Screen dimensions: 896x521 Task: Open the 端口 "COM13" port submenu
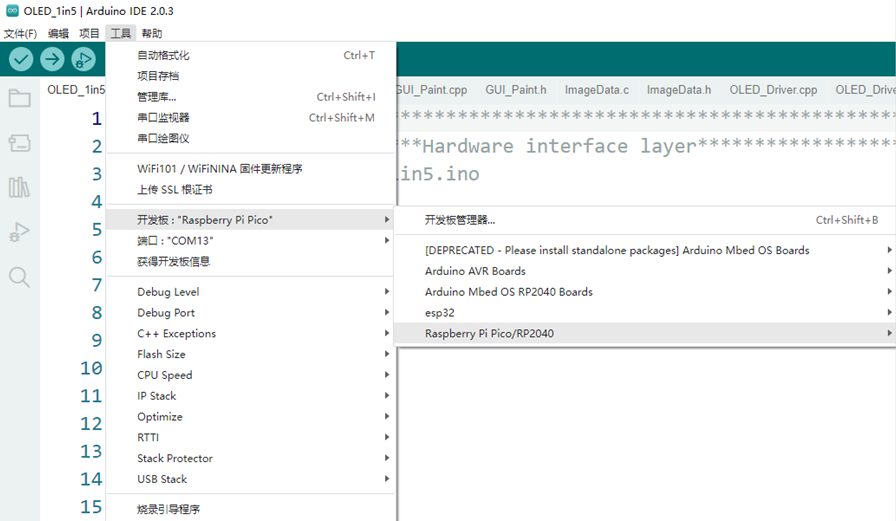coord(175,241)
